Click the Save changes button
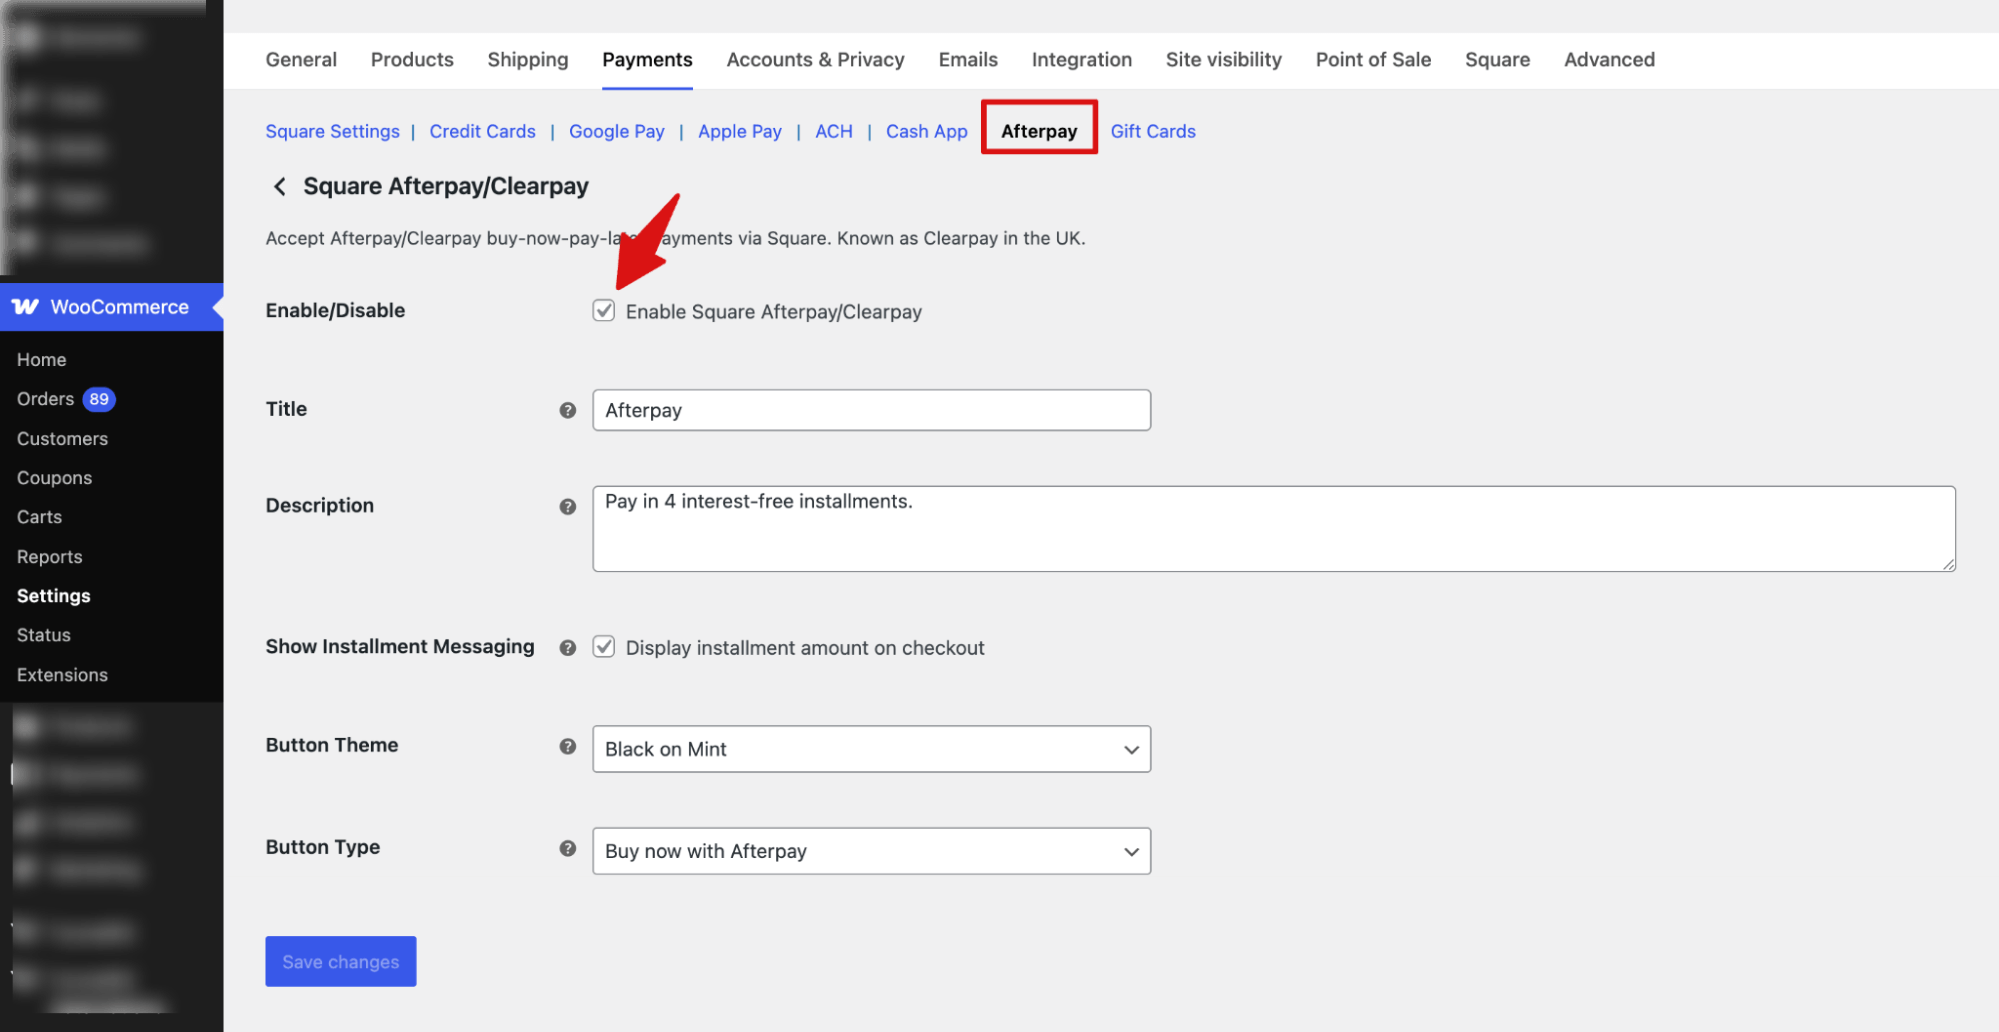Image resolution: width=1999 pixels, height=1032 pixels. click(341, 961)
